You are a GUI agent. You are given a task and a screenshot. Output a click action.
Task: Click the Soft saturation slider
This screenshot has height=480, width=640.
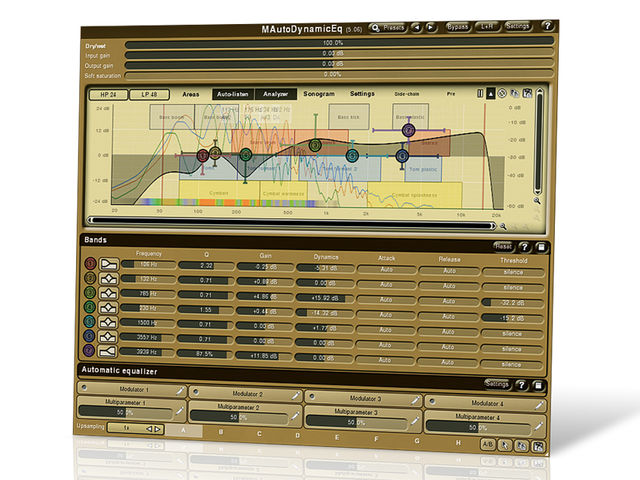339,74
